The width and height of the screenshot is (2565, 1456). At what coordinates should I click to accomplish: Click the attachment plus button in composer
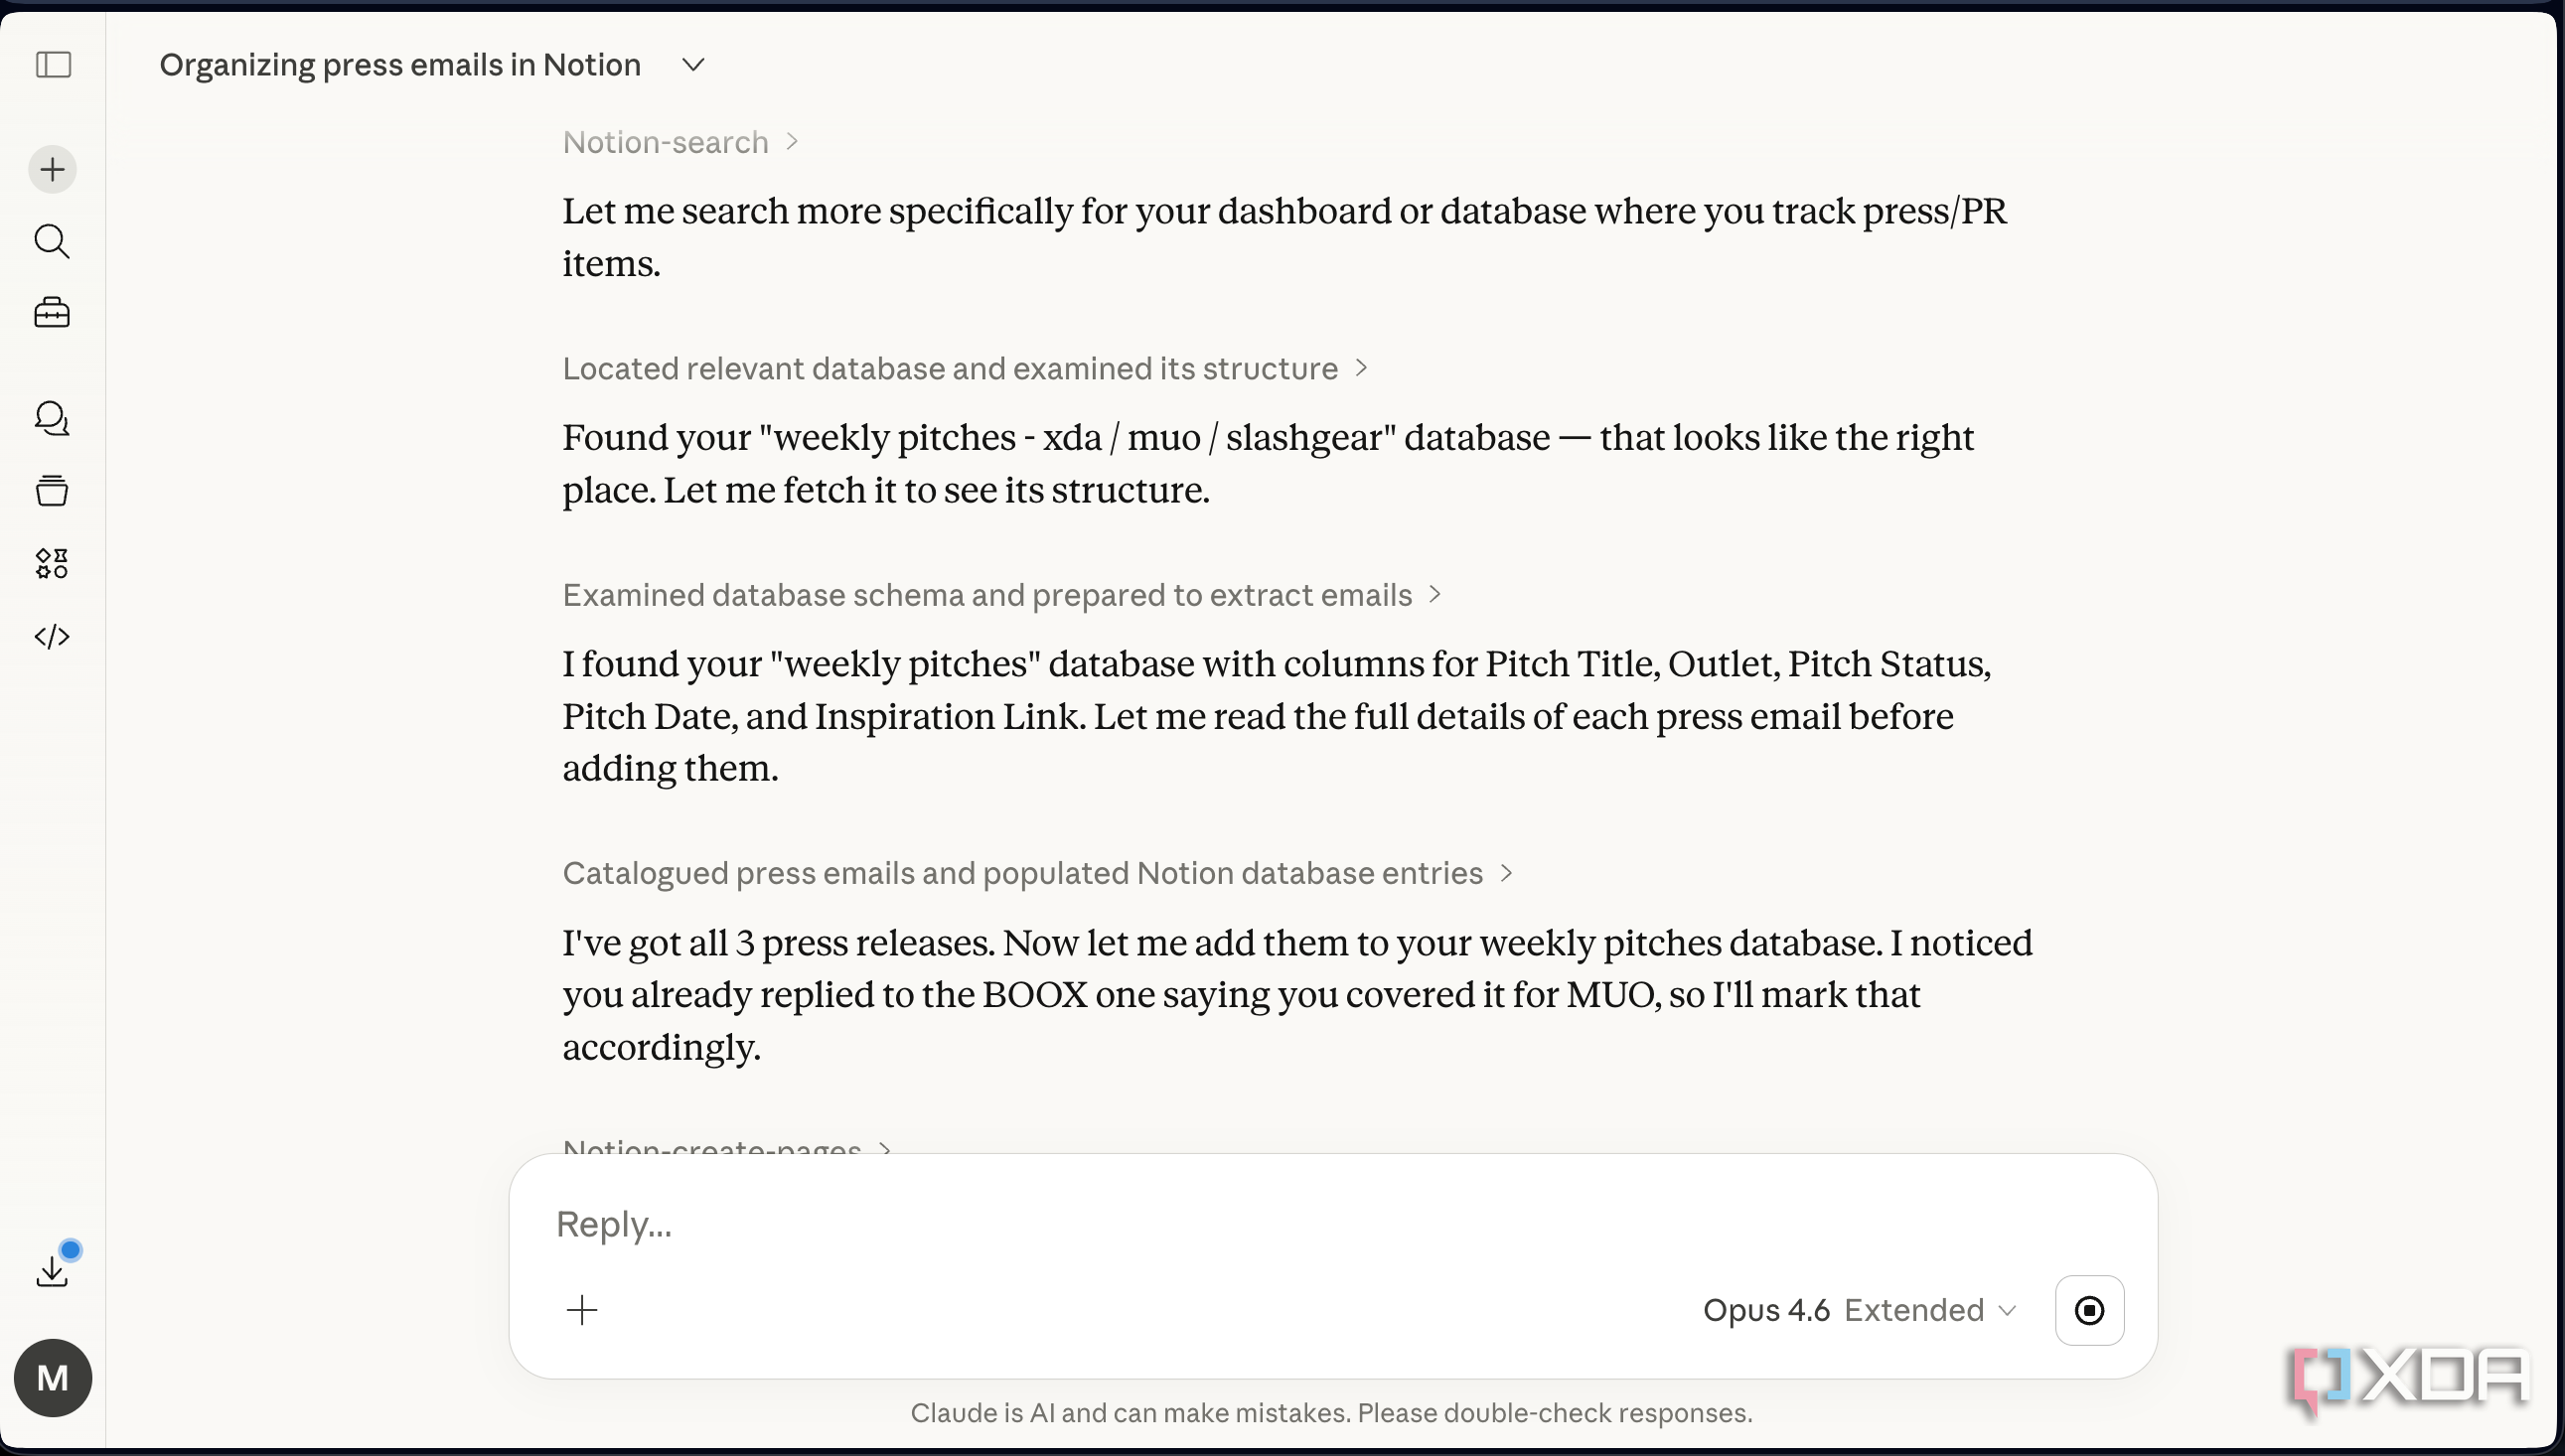582,1310
